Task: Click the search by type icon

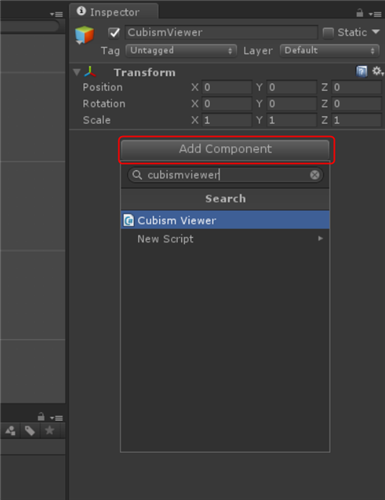Action: 10,431
